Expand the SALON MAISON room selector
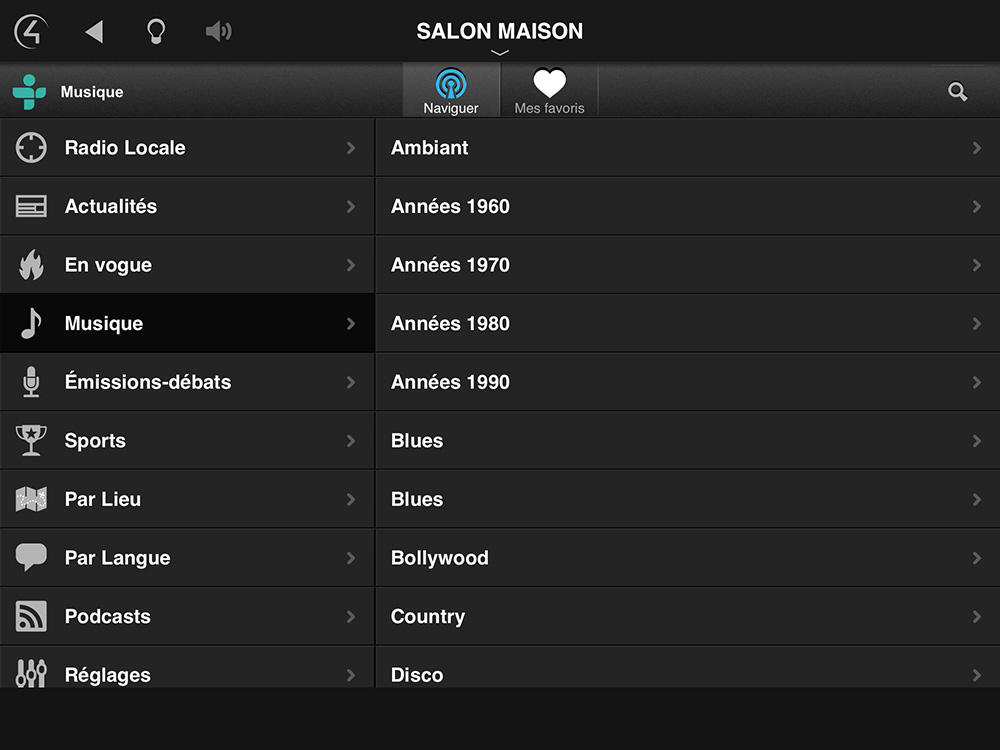1000x750 pixels. tap(500, 37)
